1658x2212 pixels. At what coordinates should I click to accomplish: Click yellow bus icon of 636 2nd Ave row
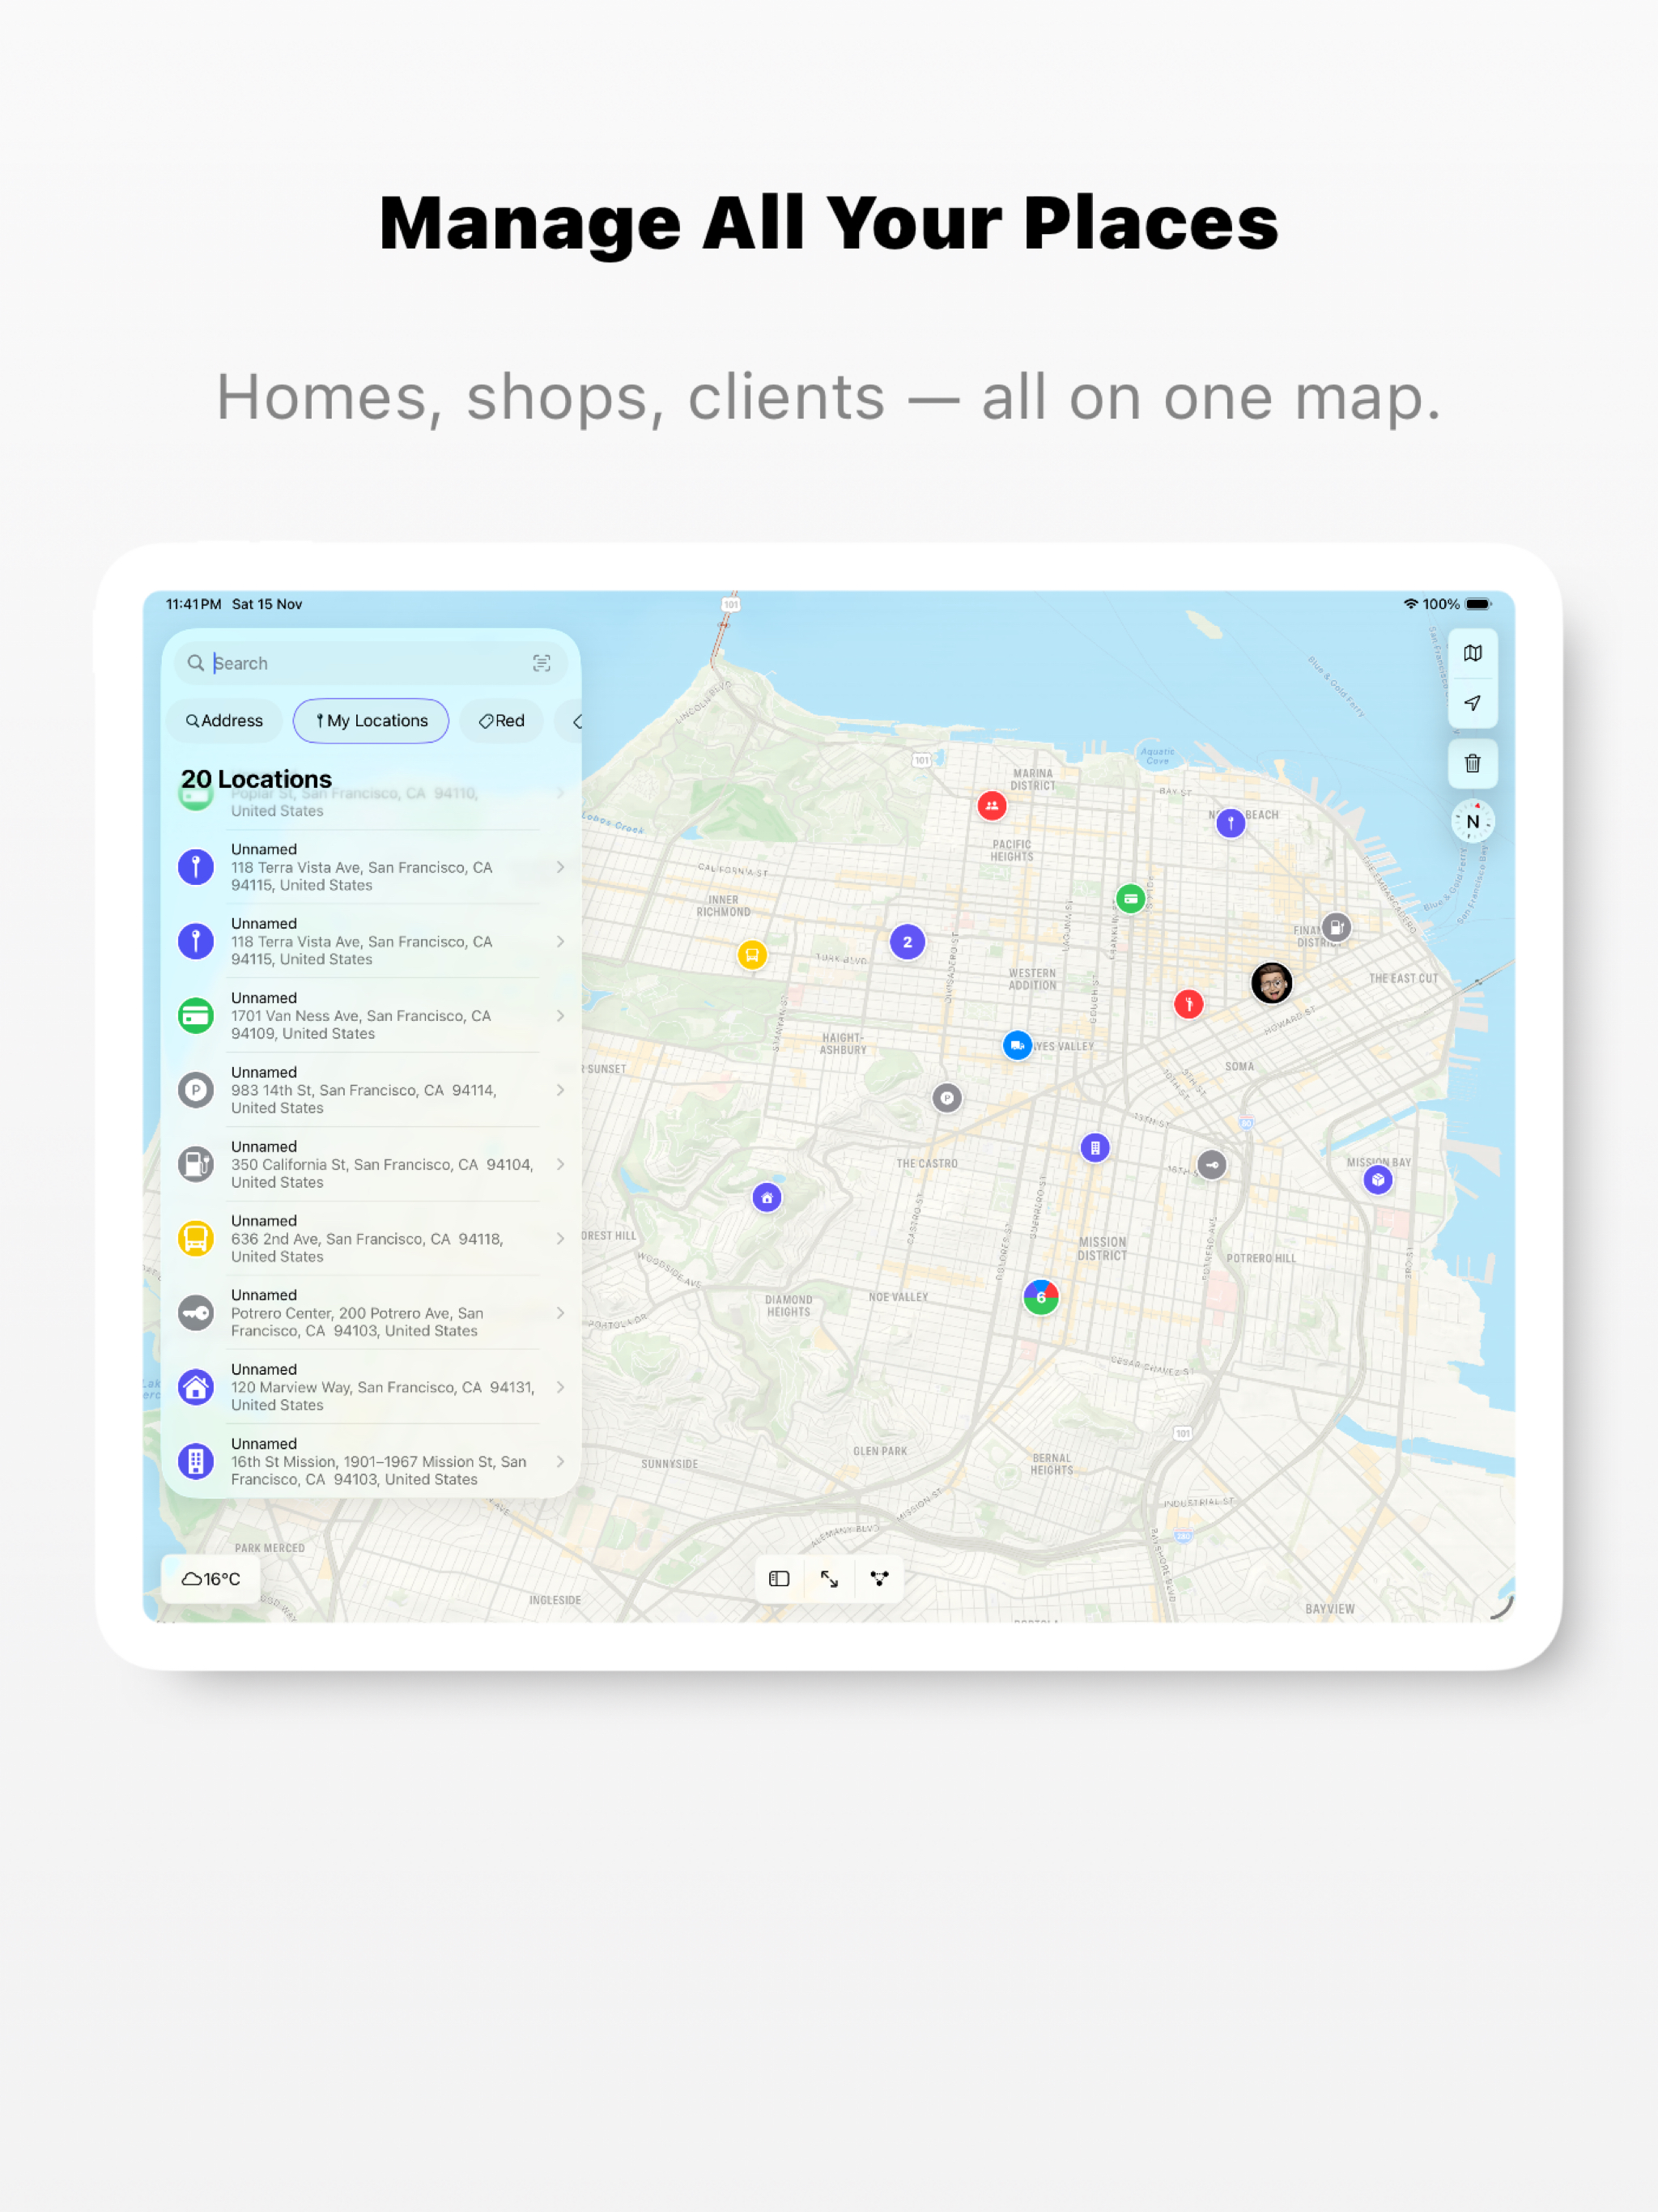tap(196, 1238)
